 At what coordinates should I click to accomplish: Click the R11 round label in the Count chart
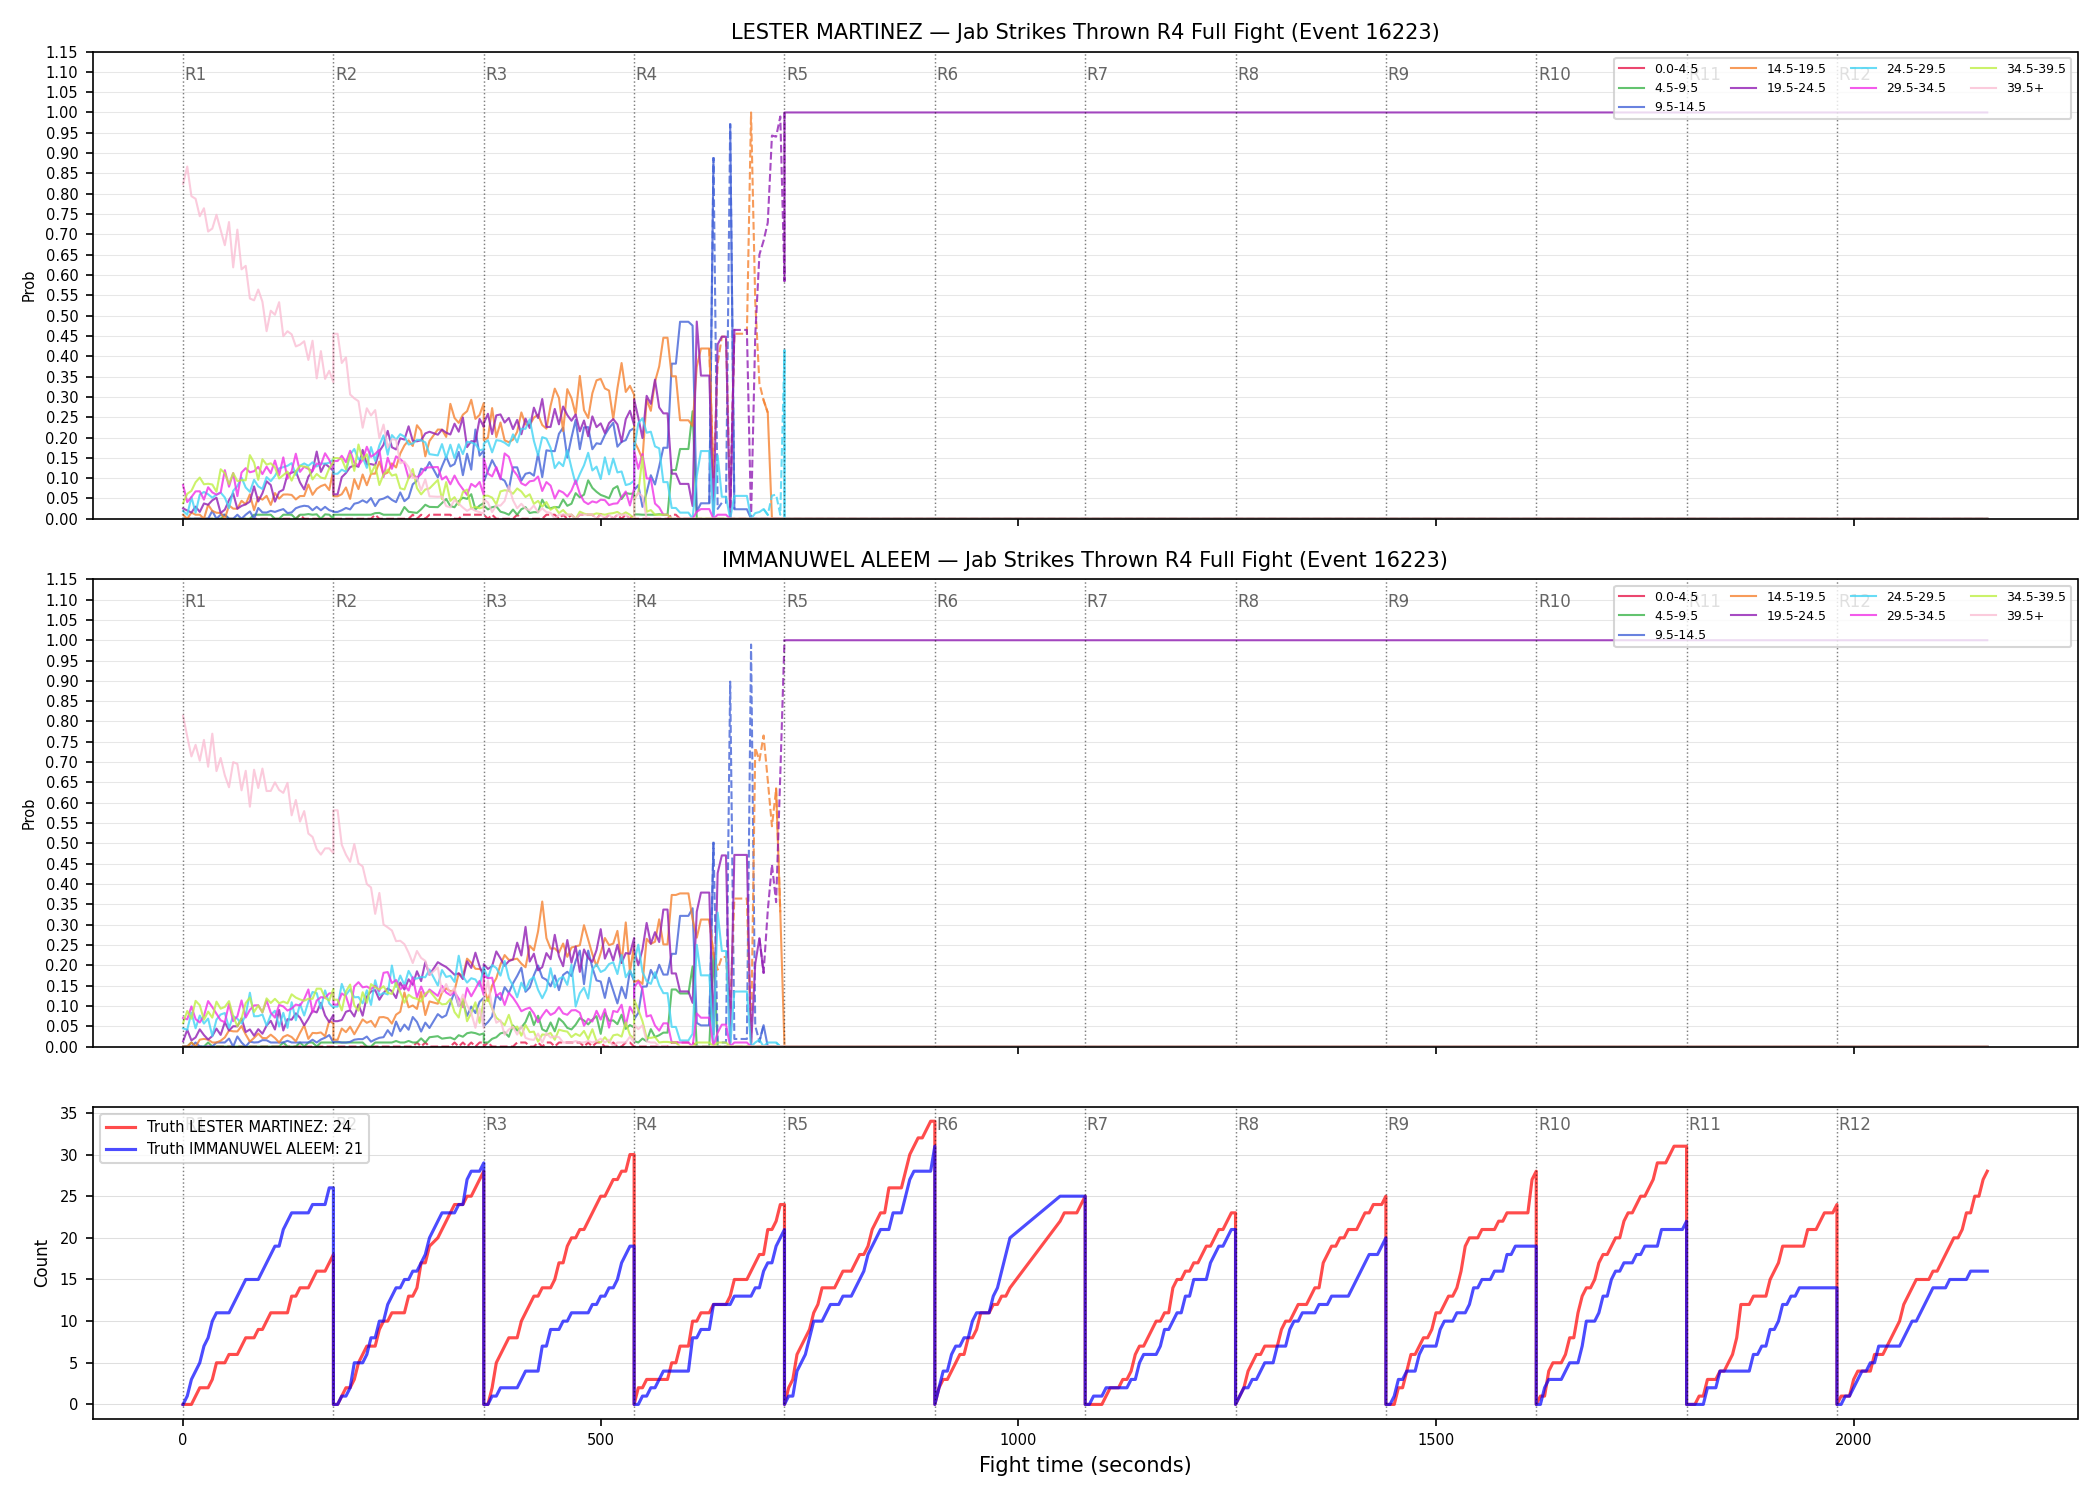pyautogui.click(x=1705, y=1124)
